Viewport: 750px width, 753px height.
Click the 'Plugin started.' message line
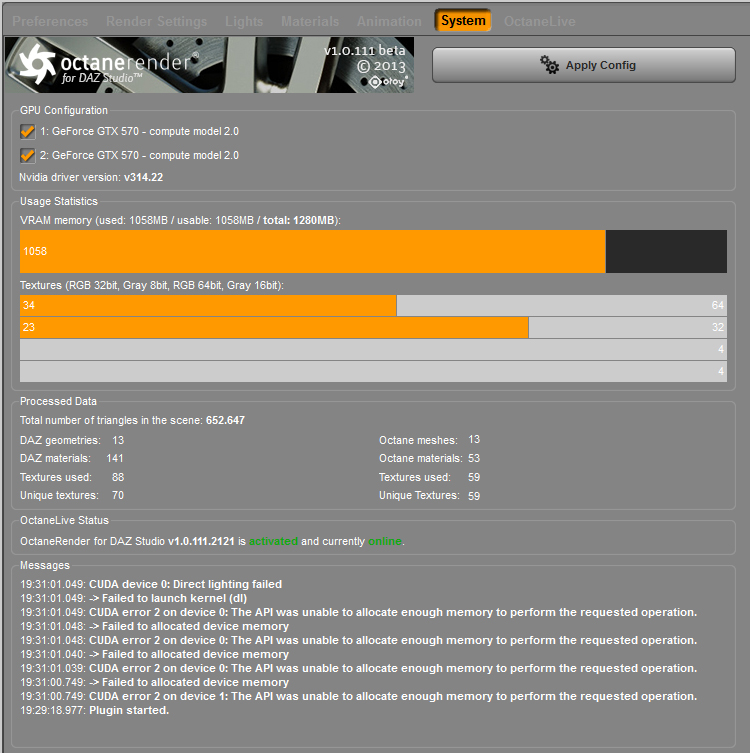(95, 710)
